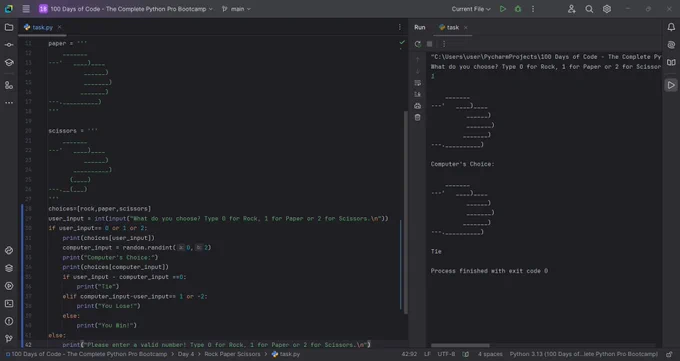Expand the project name dropdown
The height and width of the screenshot is (361, 680).
126,9
